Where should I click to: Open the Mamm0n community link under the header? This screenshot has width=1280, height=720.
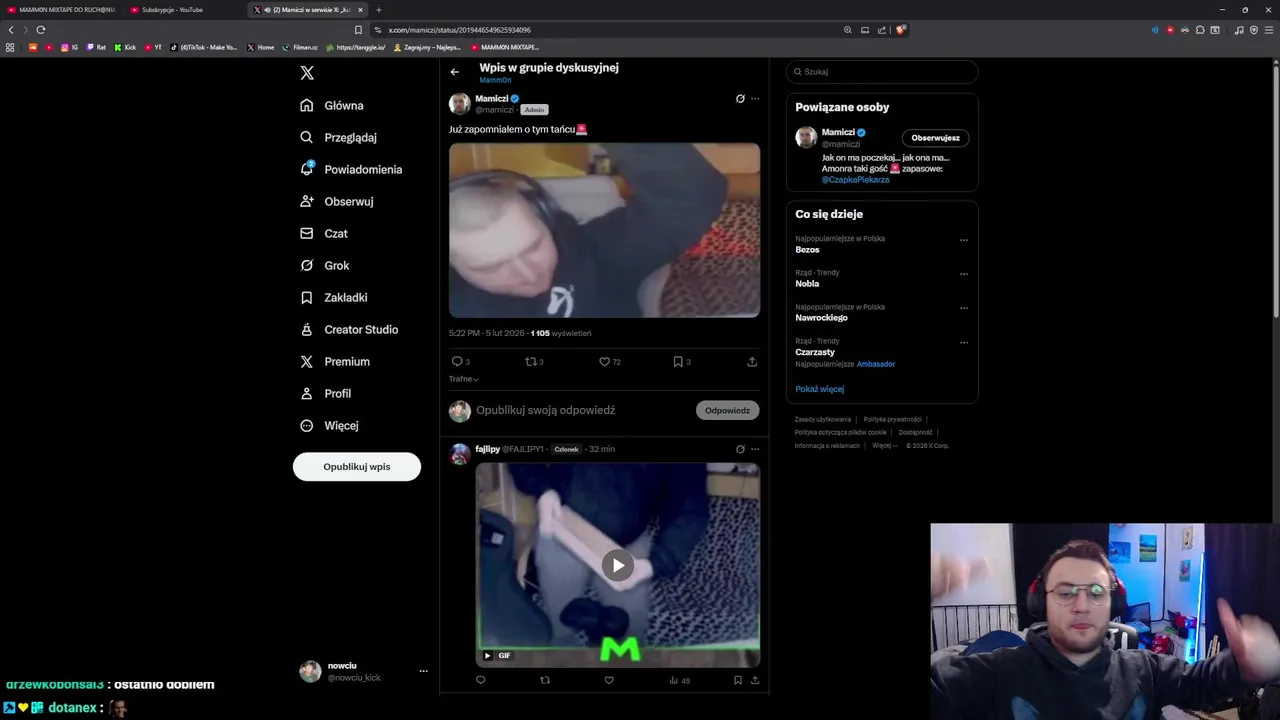click(x=495, y=80)
